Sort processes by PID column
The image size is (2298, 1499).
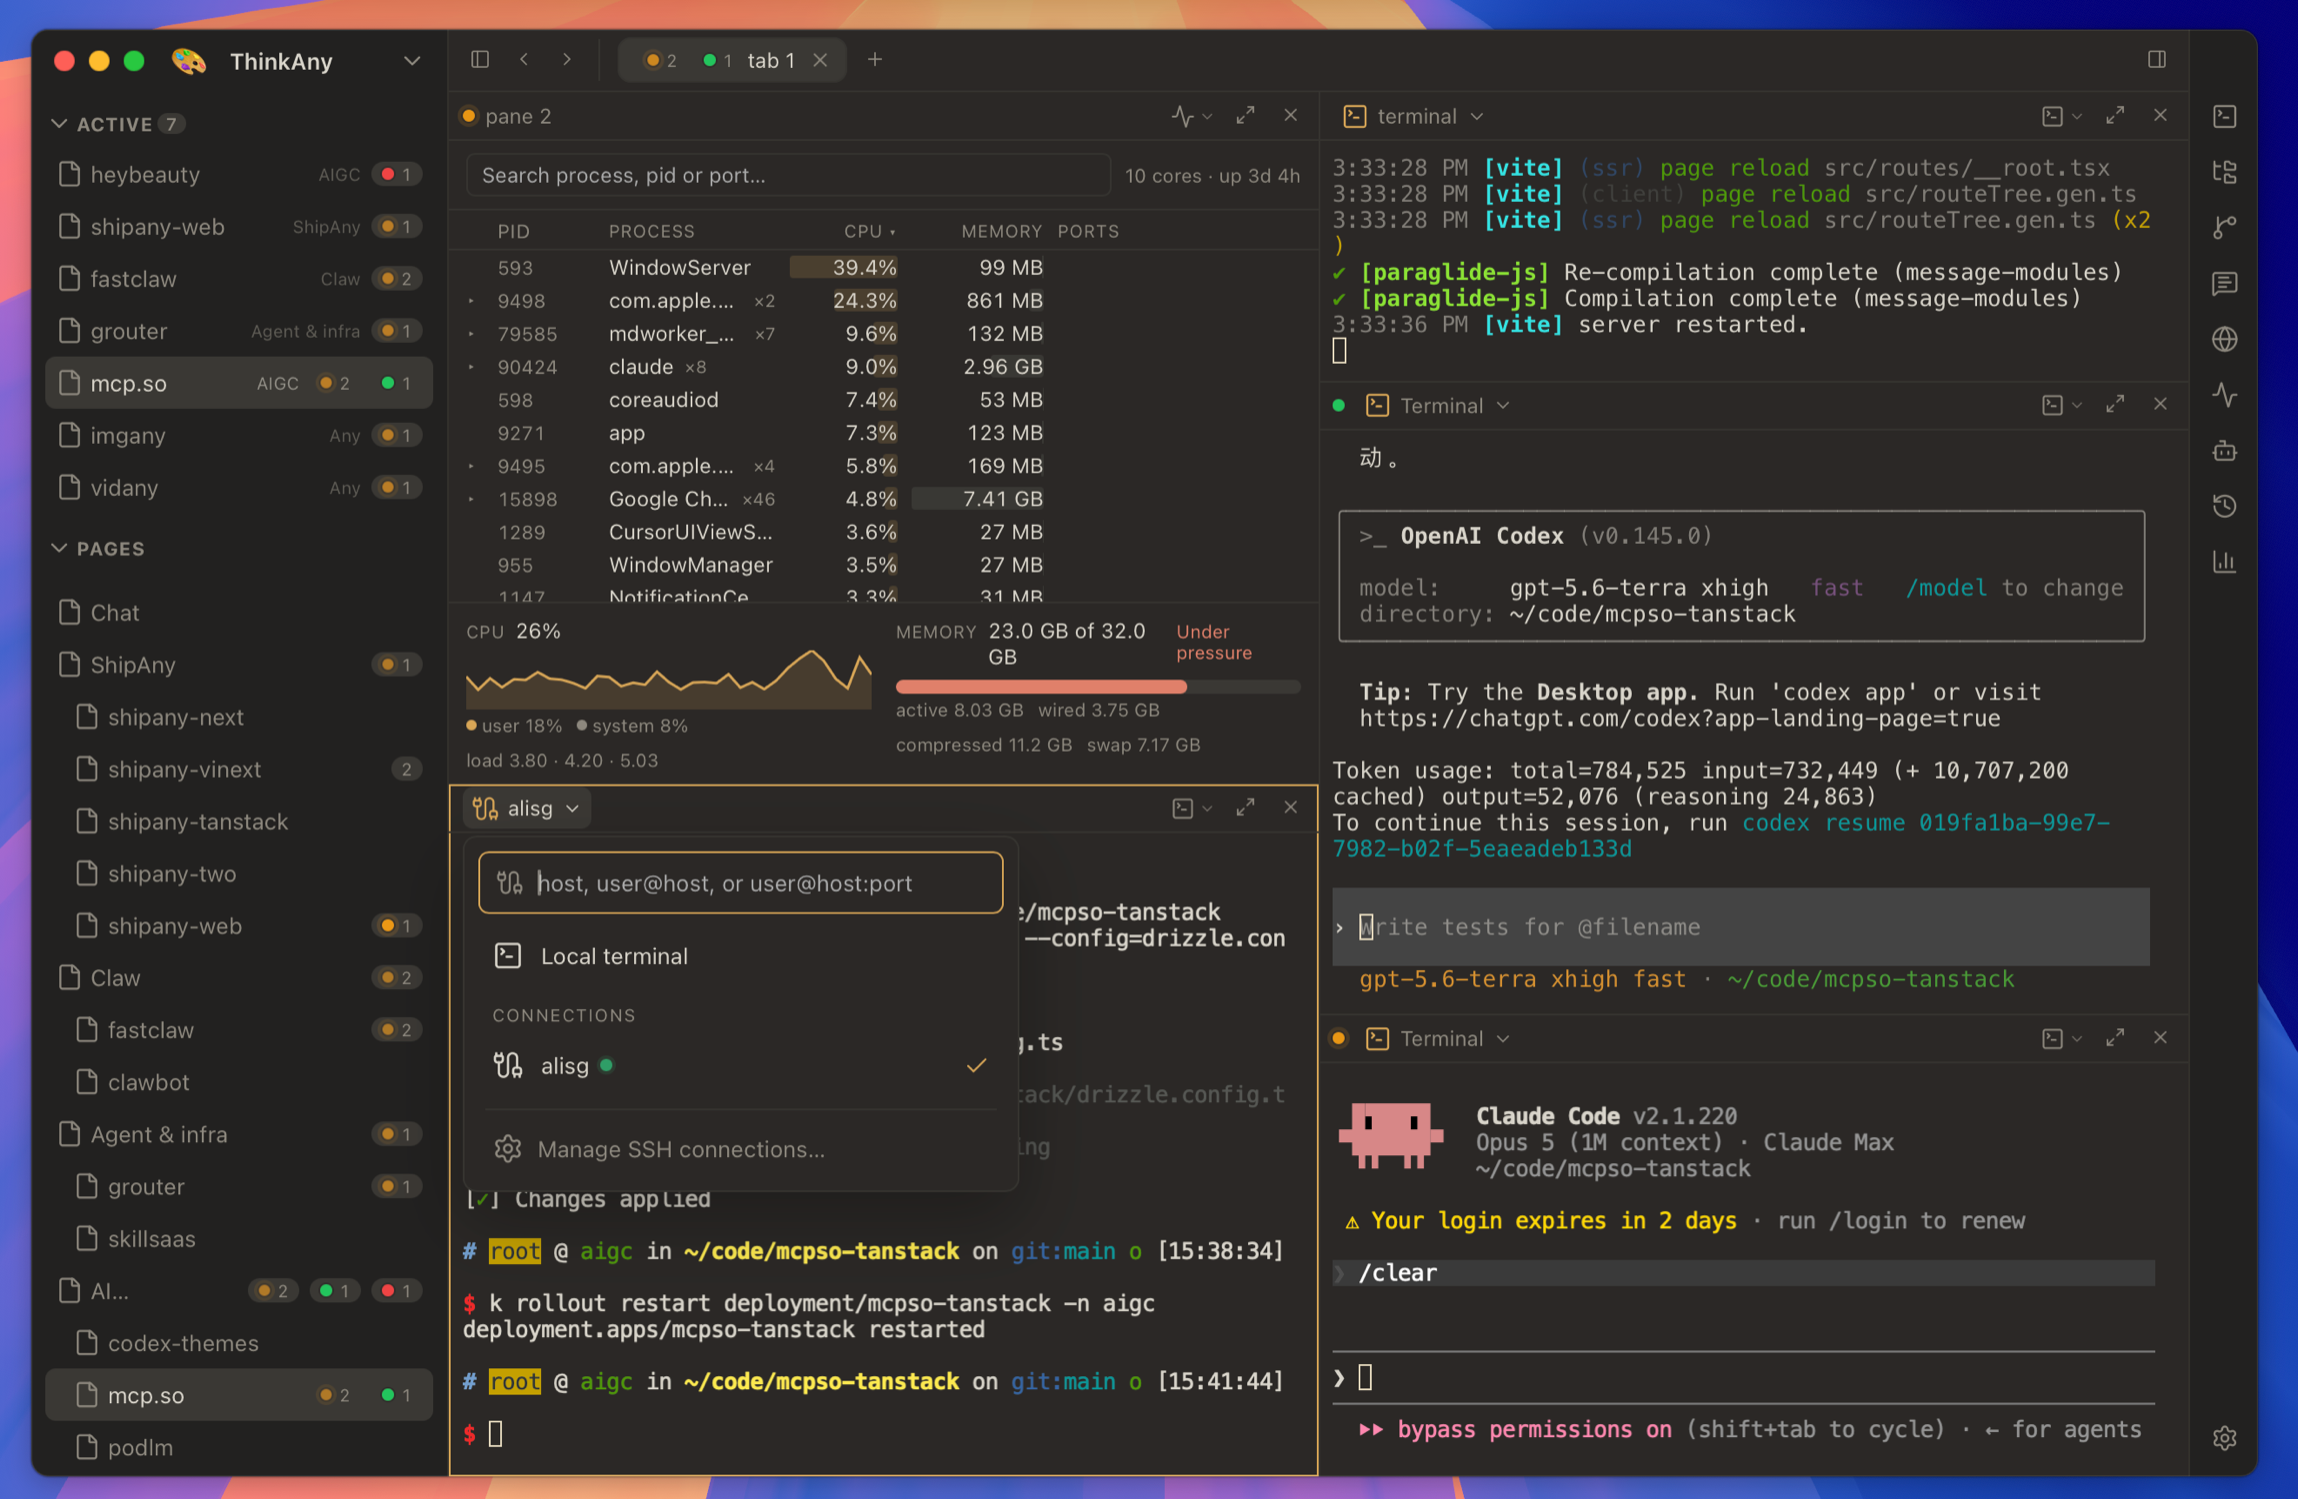[514, 231]
